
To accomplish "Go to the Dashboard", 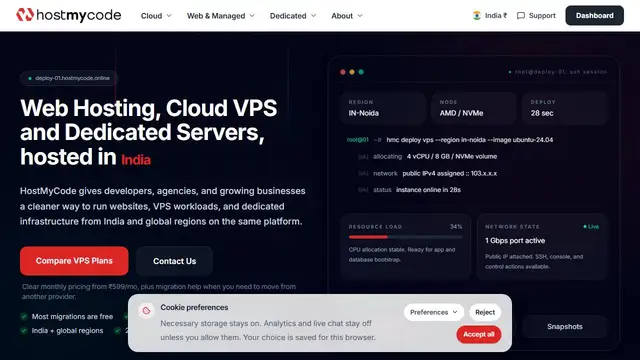I will tap(594, 16).
